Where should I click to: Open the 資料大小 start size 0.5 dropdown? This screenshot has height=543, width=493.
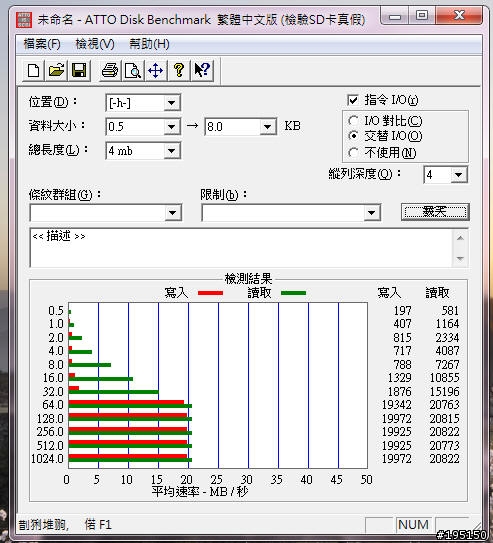[171, 127]
